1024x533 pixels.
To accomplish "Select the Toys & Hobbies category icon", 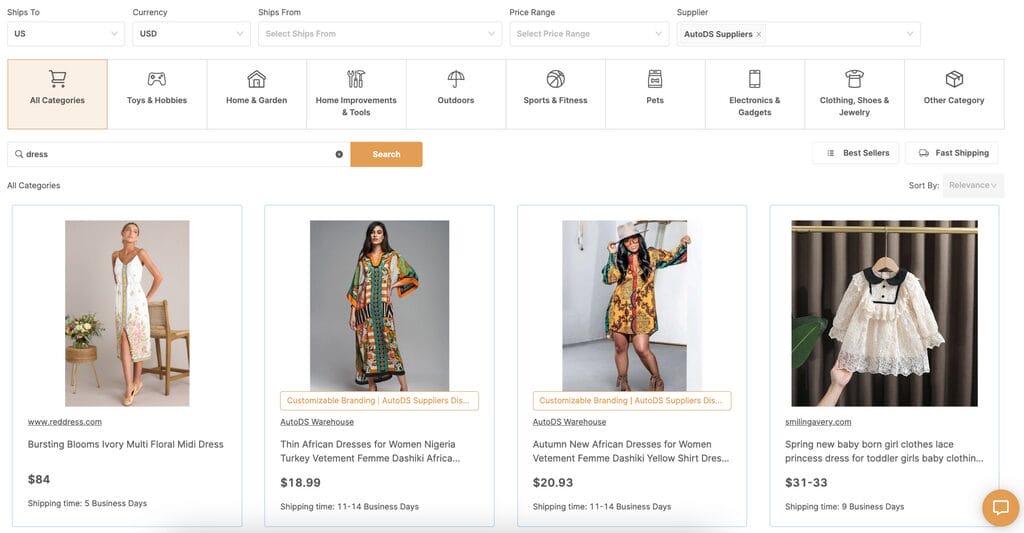I will (x=157, y=79).
